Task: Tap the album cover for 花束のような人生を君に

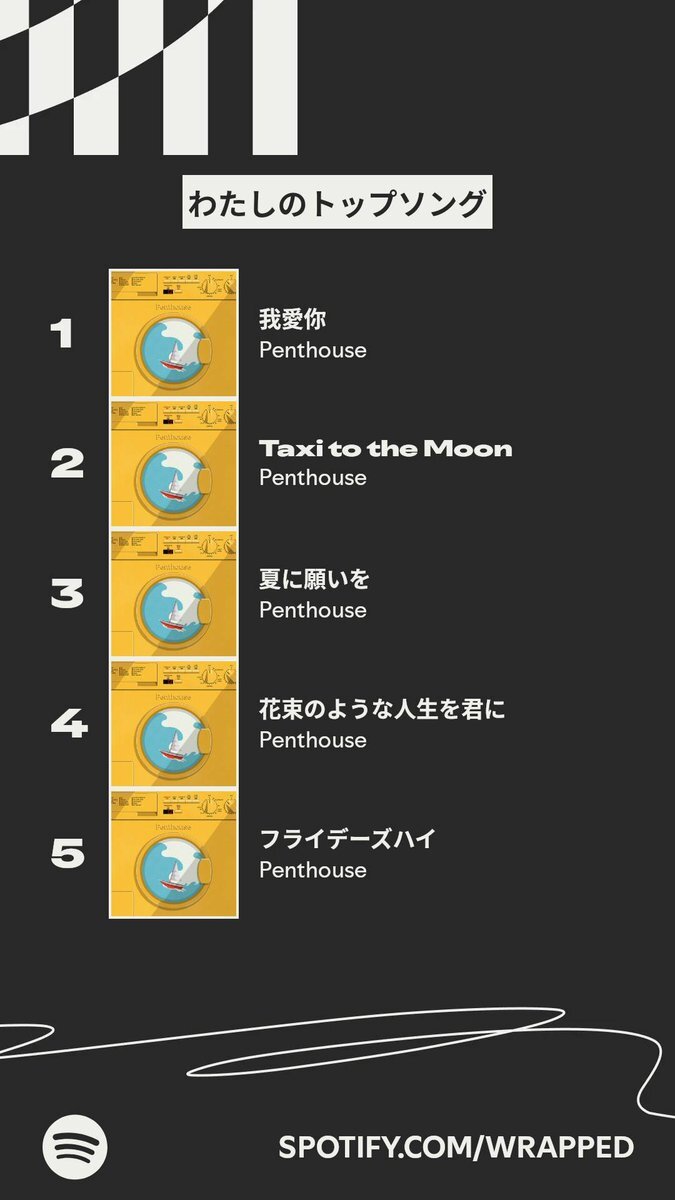Action: 173,724
